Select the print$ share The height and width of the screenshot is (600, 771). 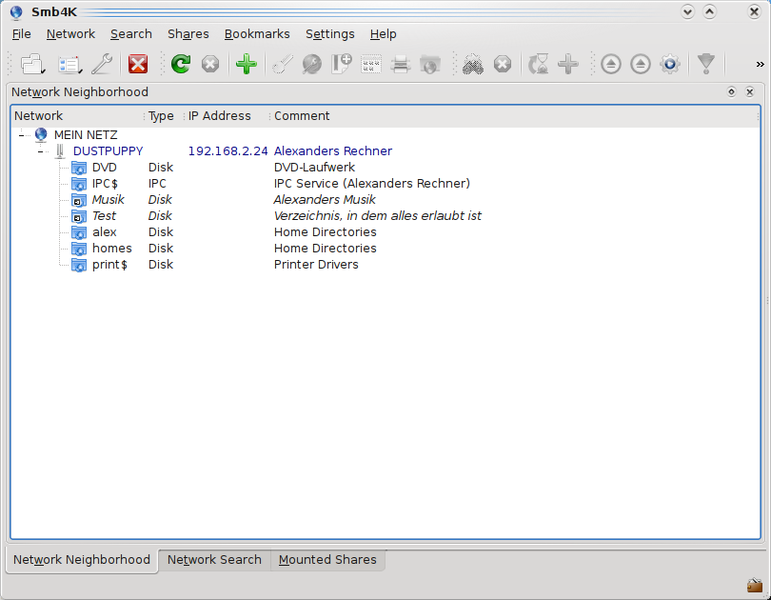point(110,265)
